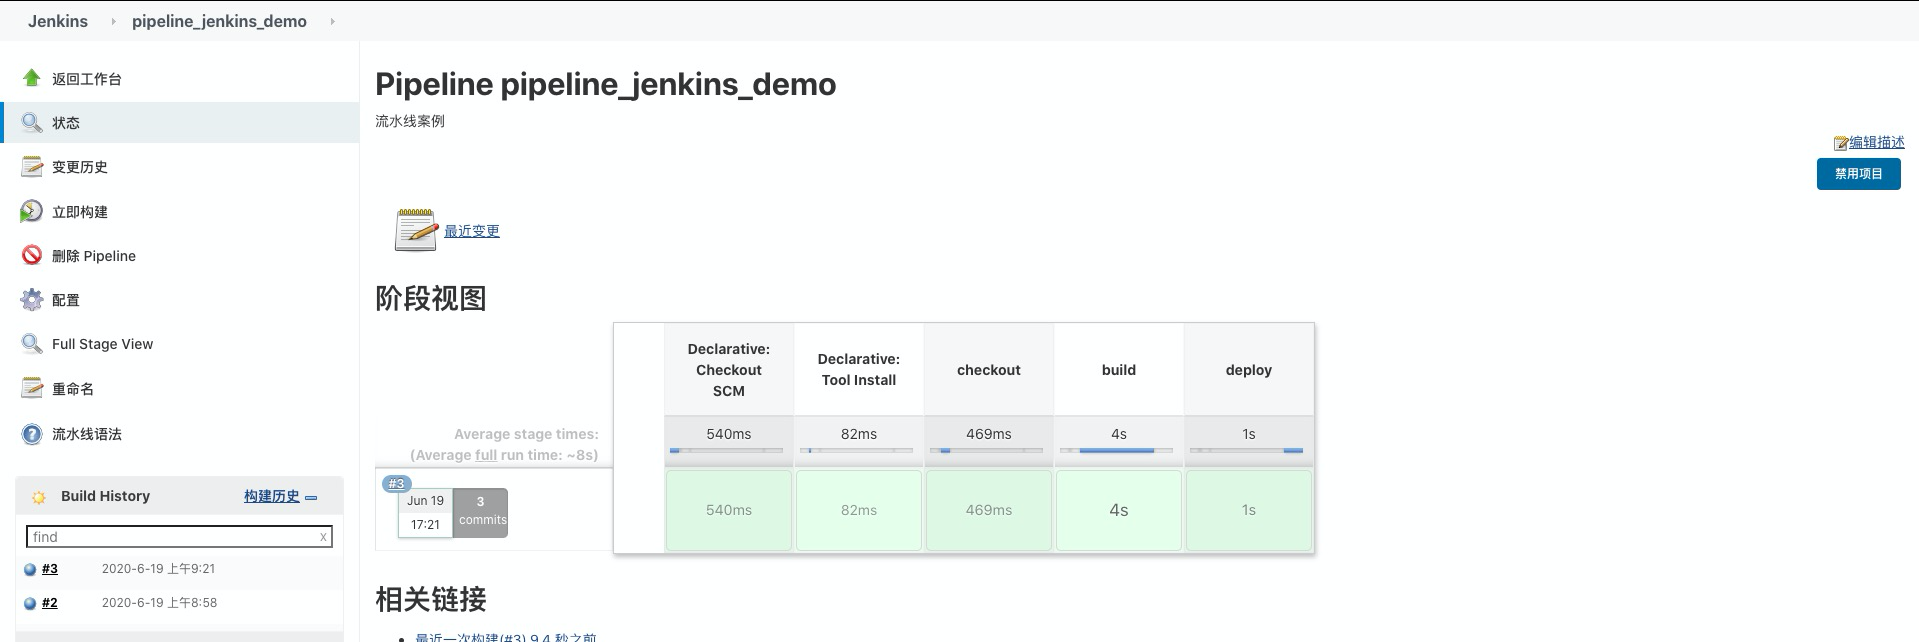This screenshot has width=1919, height=642.
Task: Click the gear icon beside 配置
Action: pyautogui.click(x=32, y=299)
